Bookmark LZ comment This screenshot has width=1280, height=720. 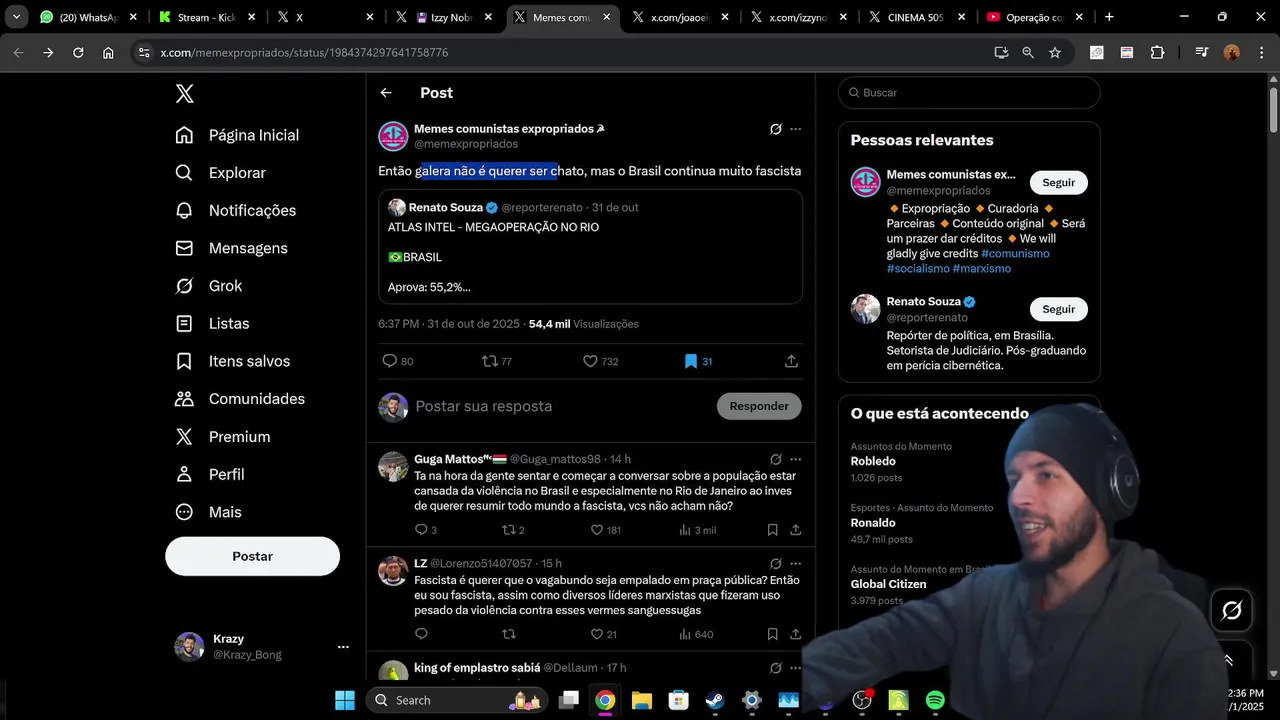[x=772, y=634]
